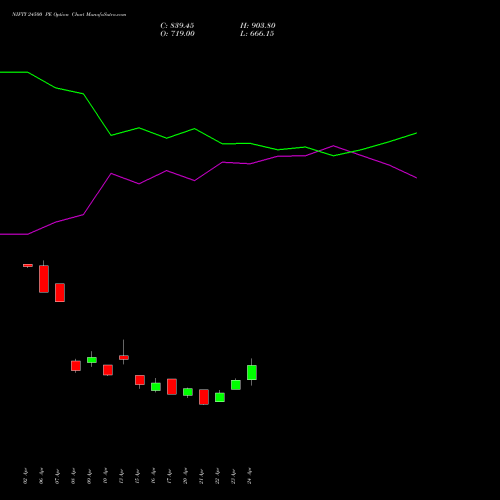The image size is (500, 500).
Task: Select the high value 'H: 903.80'
Action: click(258, 26)
